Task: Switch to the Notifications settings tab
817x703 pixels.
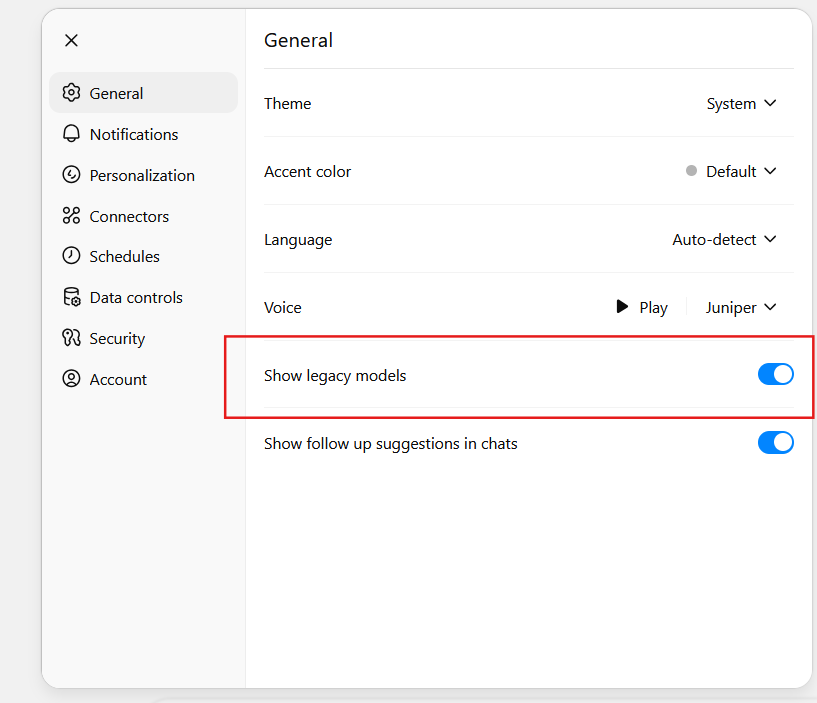Action: pyautogui.click(x=133, y=134)
